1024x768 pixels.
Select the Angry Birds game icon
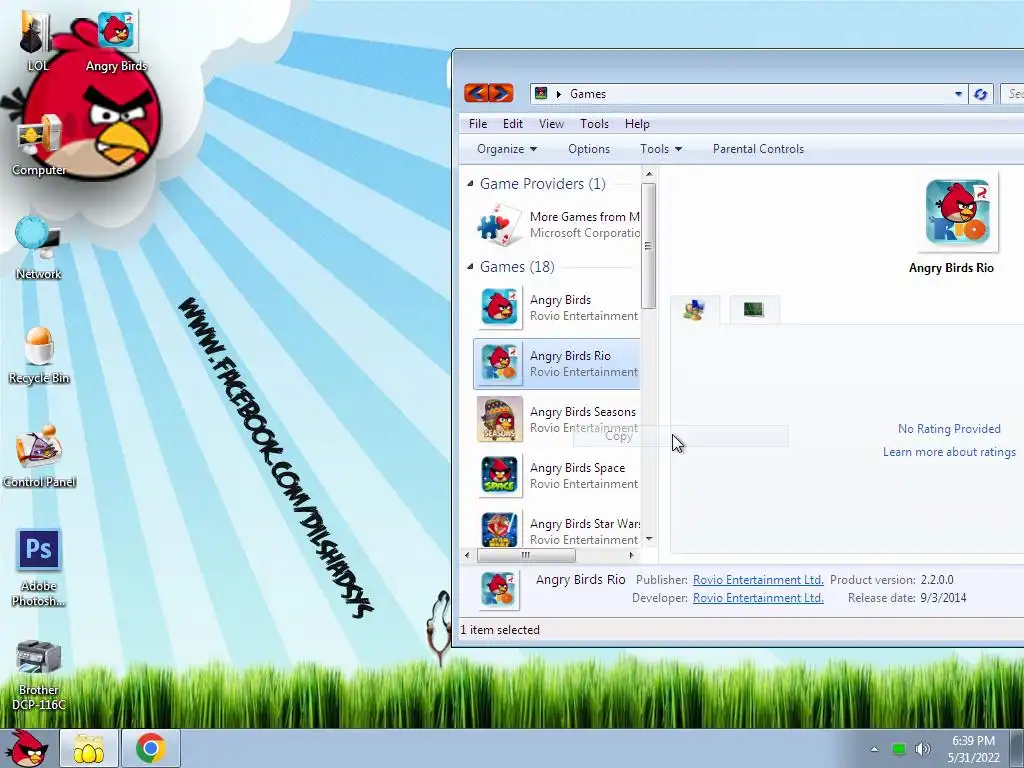tap(499, 307)
